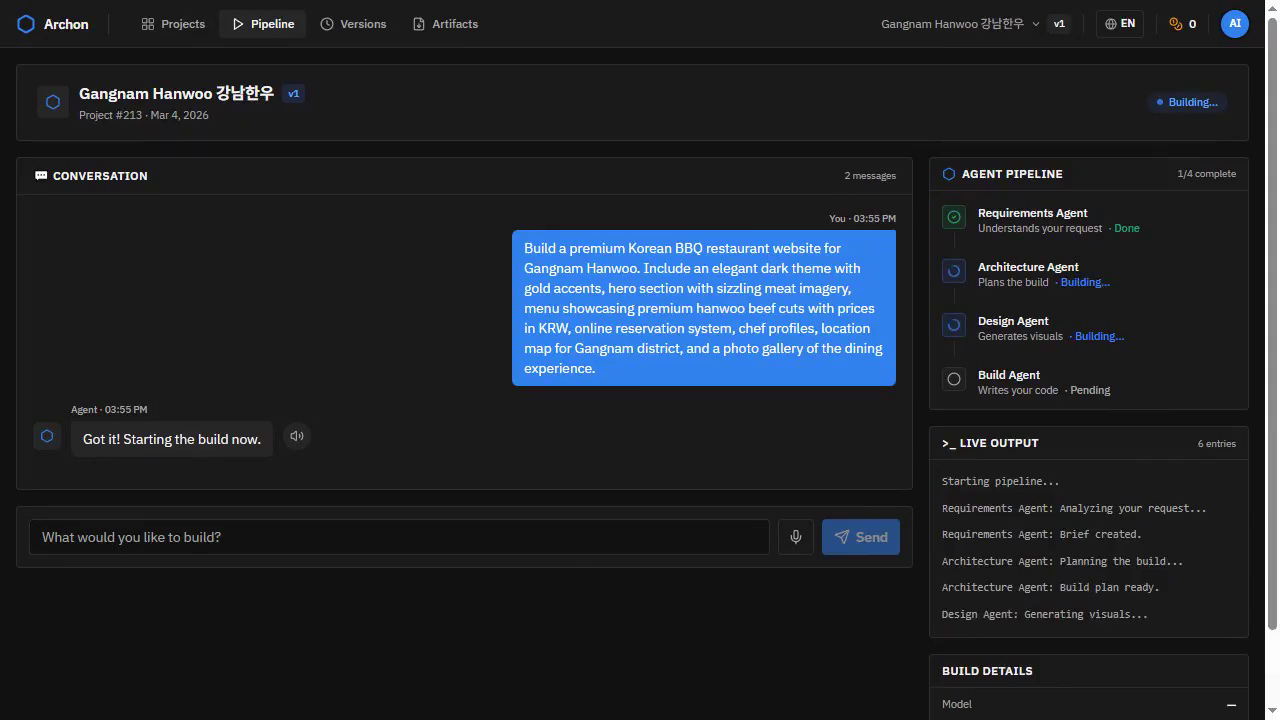Open the Versions tab

coord(353,24)
